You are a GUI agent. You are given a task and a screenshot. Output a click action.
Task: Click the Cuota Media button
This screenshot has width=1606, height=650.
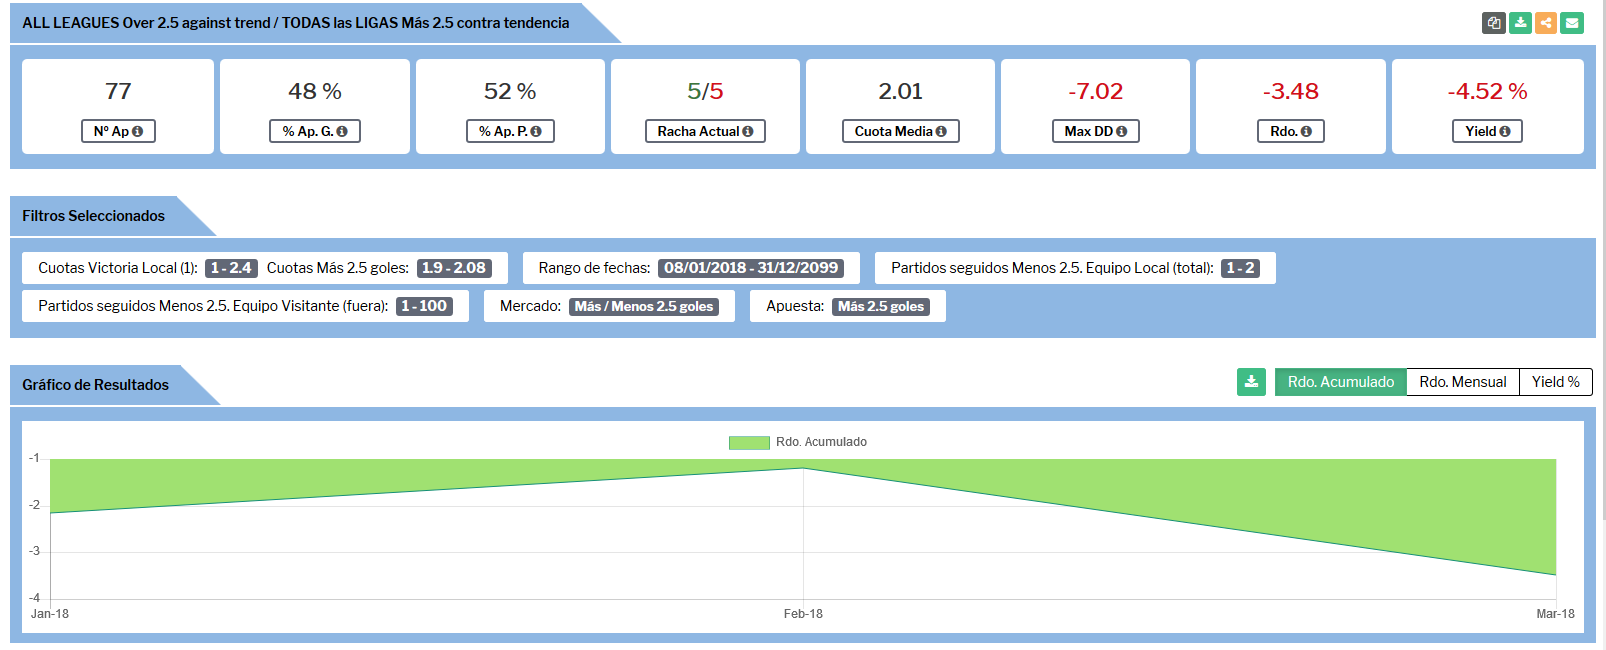(900, 131)
